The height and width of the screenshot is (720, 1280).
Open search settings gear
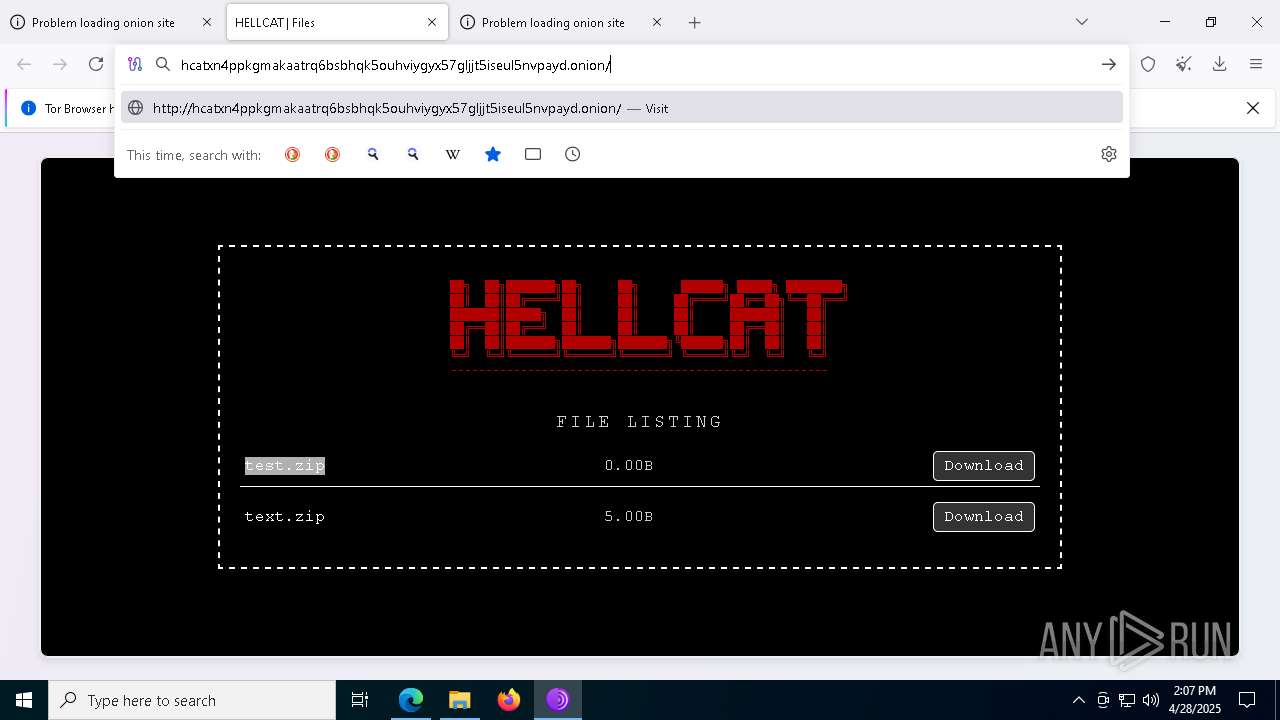1108,154
